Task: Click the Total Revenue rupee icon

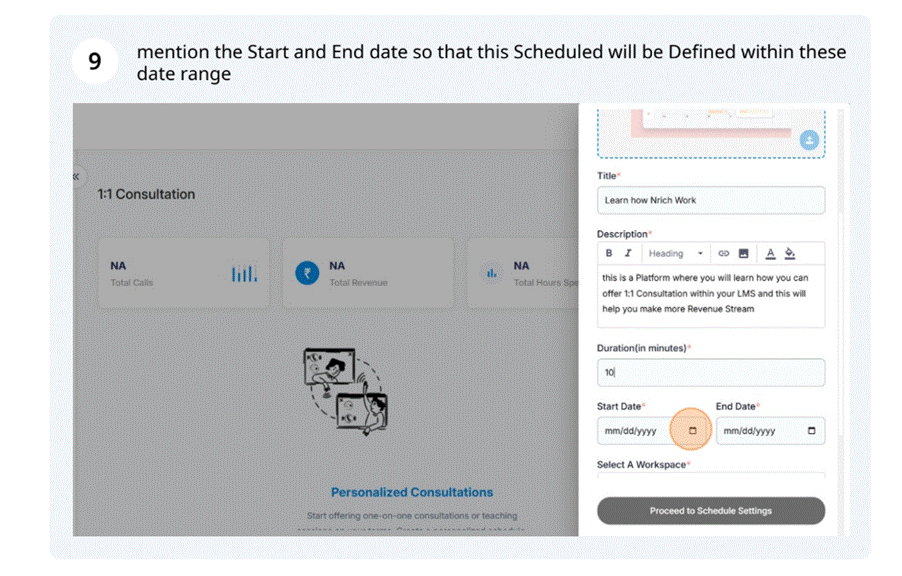Action: [x=307, y=273]
